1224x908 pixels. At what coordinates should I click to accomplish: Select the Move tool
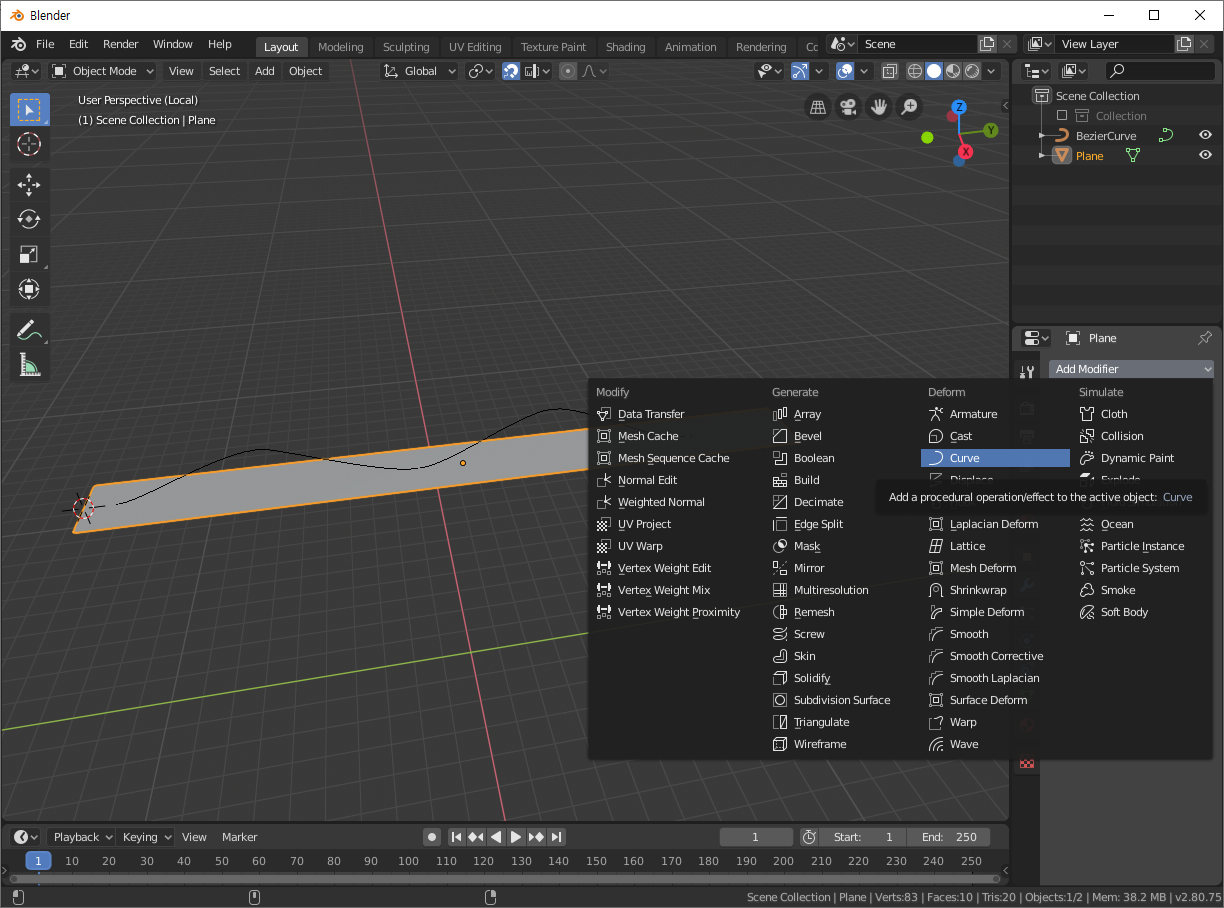point(29,184)
